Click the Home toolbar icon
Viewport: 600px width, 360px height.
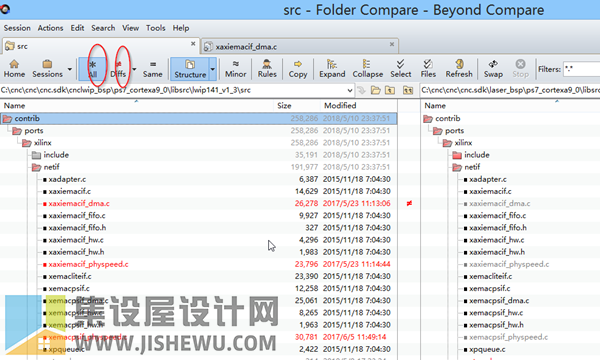coord(14,69)
